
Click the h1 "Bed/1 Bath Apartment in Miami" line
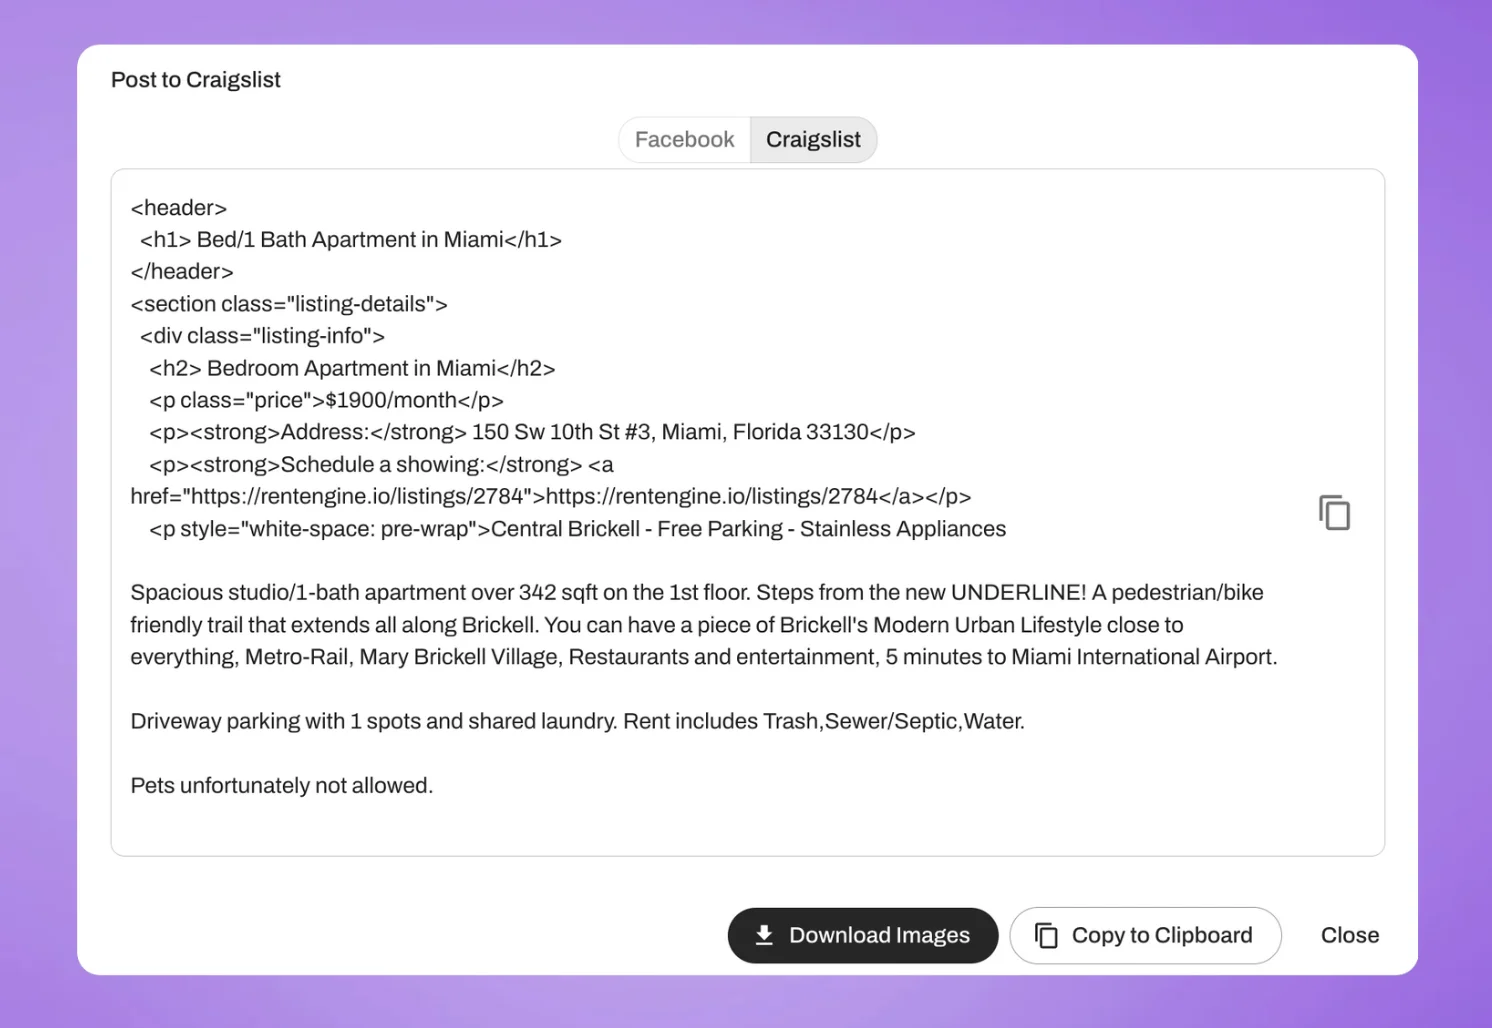point(350,240)
